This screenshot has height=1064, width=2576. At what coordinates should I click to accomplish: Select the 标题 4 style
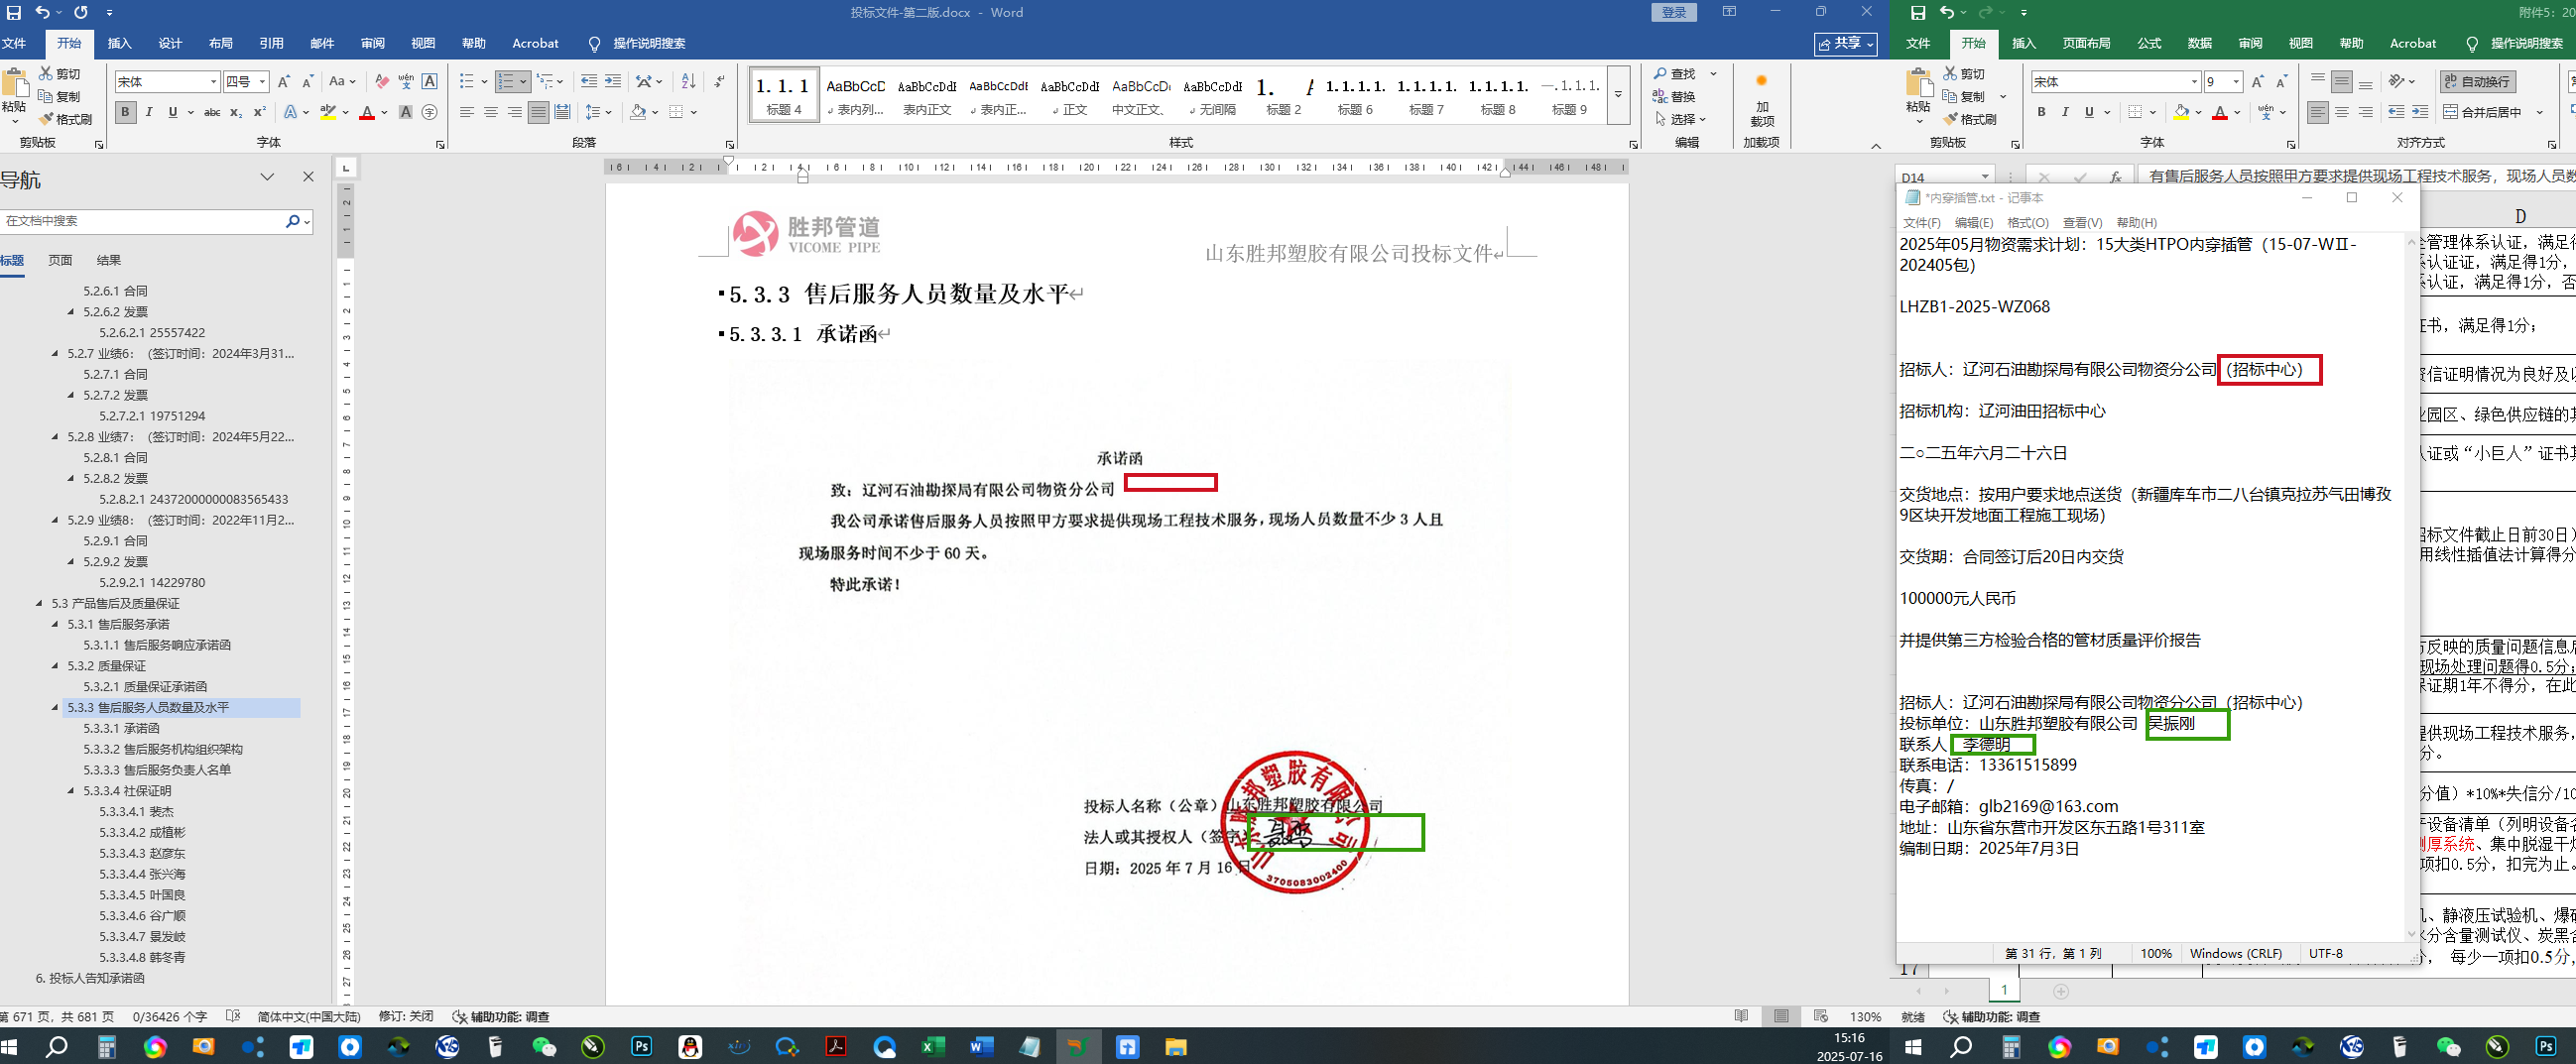(784, 96)
